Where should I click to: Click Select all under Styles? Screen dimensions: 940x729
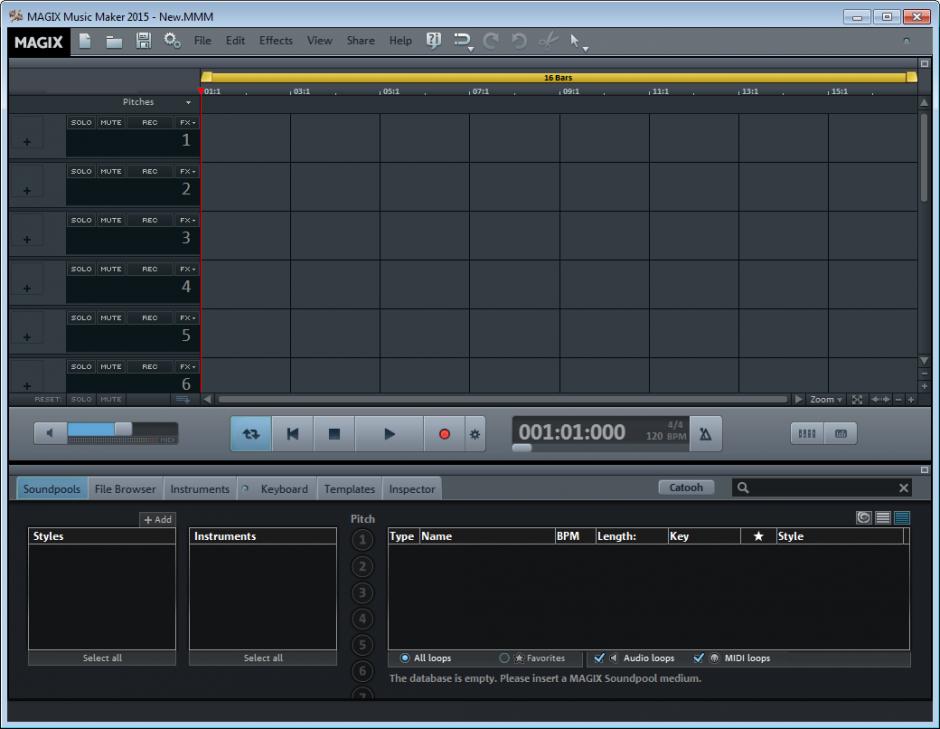[x=102, y=658]
